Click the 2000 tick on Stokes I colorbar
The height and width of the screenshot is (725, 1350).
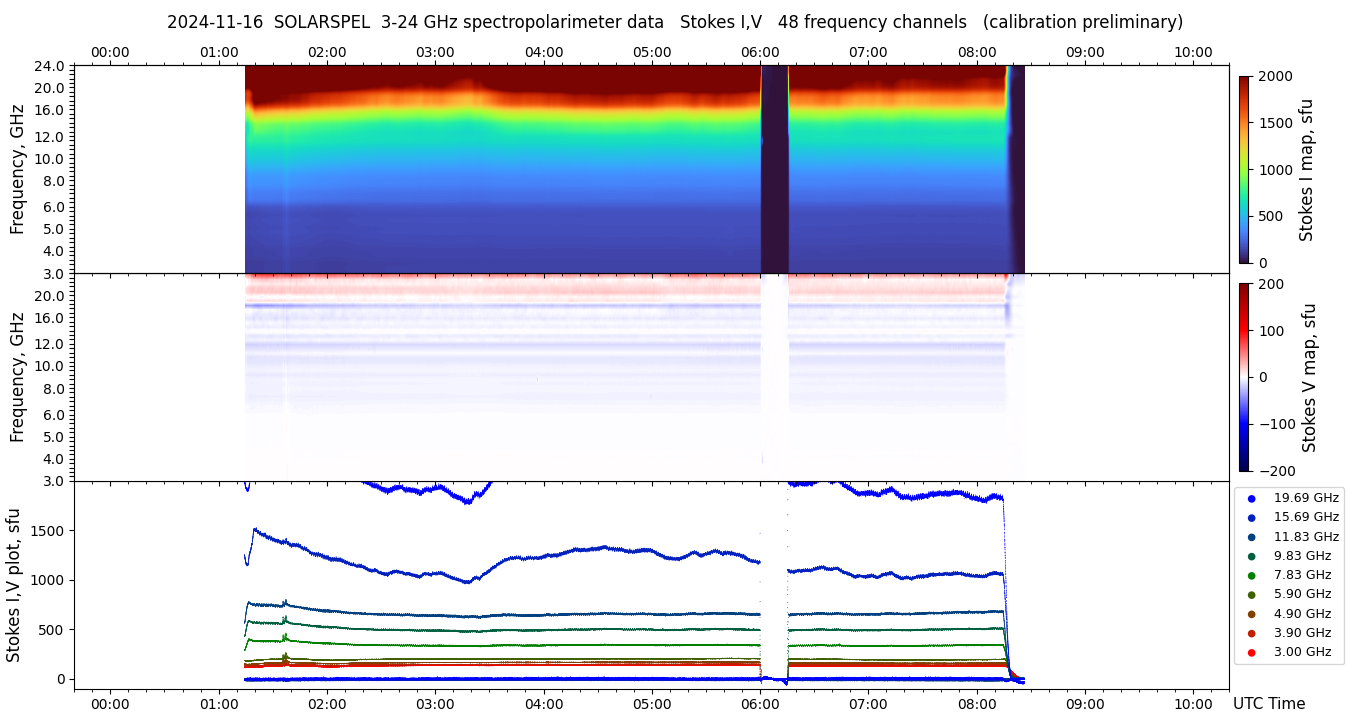[x=1274, y=76]
